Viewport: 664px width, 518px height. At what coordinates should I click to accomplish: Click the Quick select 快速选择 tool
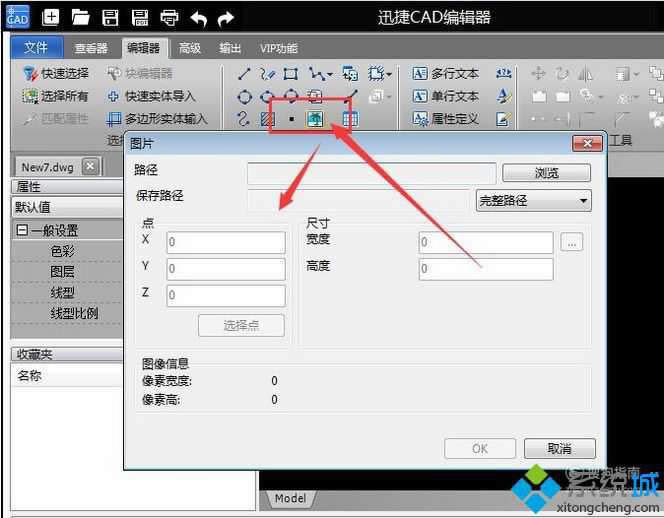tap(55, 73)
